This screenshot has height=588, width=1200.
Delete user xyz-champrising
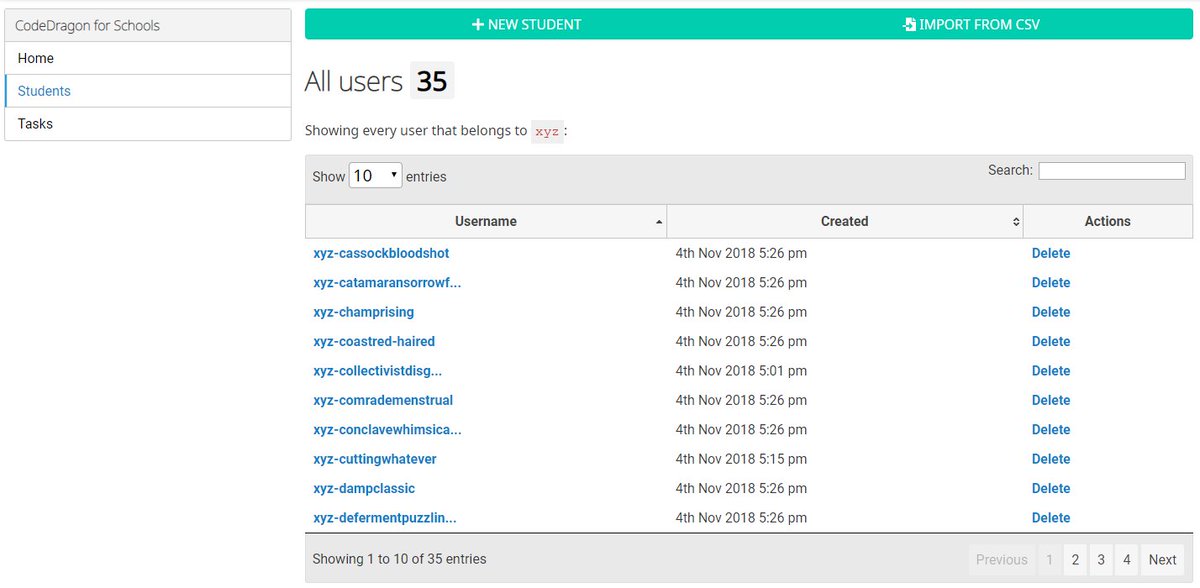tap(1051, 312)
